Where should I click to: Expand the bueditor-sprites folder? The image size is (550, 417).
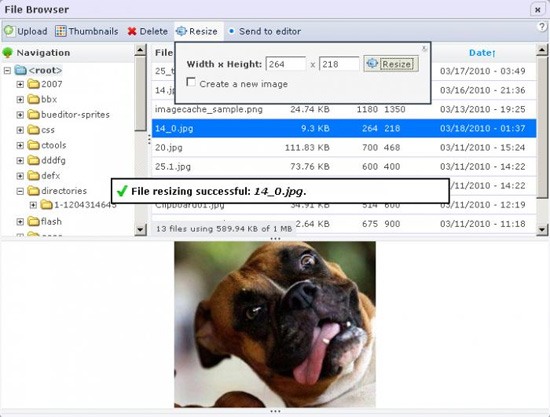pyautogui.click(x=20, y=115)
